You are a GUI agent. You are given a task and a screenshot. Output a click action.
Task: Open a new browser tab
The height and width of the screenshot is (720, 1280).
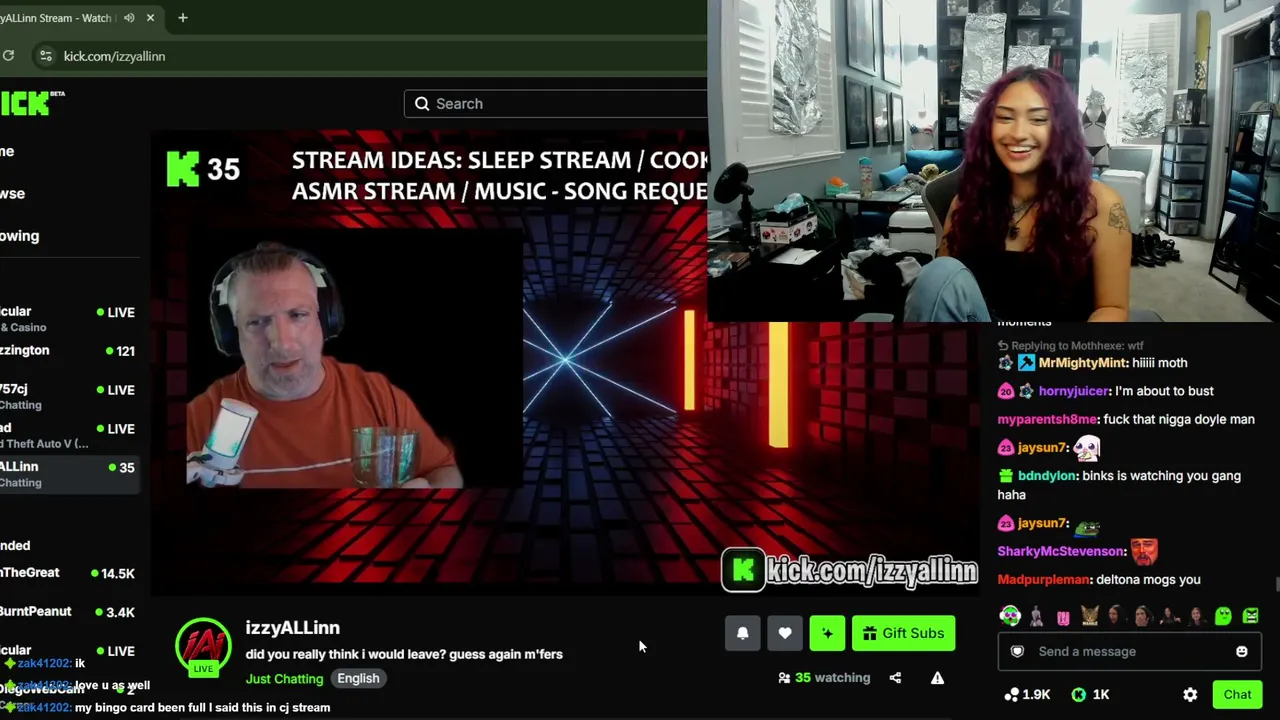point(182,18)
